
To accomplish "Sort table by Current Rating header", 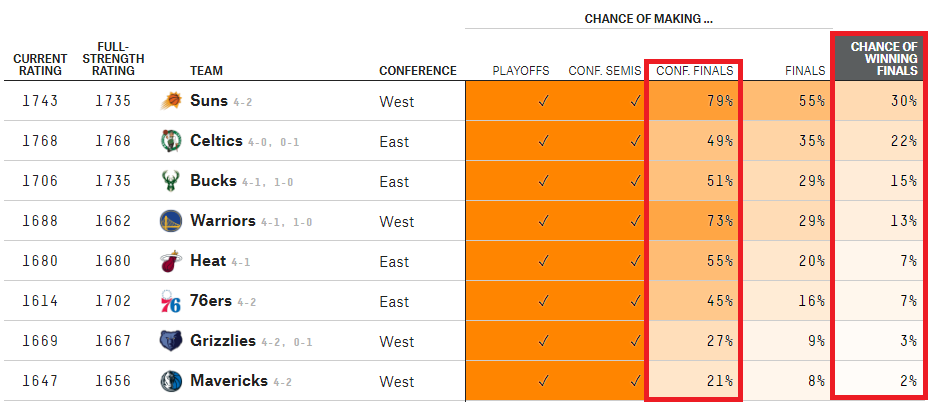I will click(40, 65).
